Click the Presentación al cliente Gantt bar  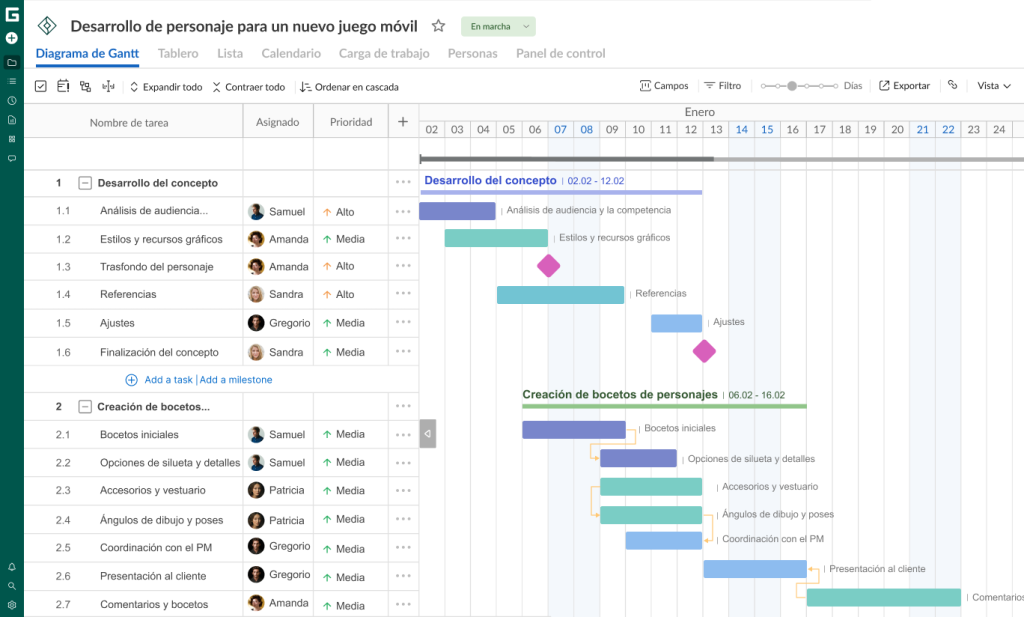[755, 569]
